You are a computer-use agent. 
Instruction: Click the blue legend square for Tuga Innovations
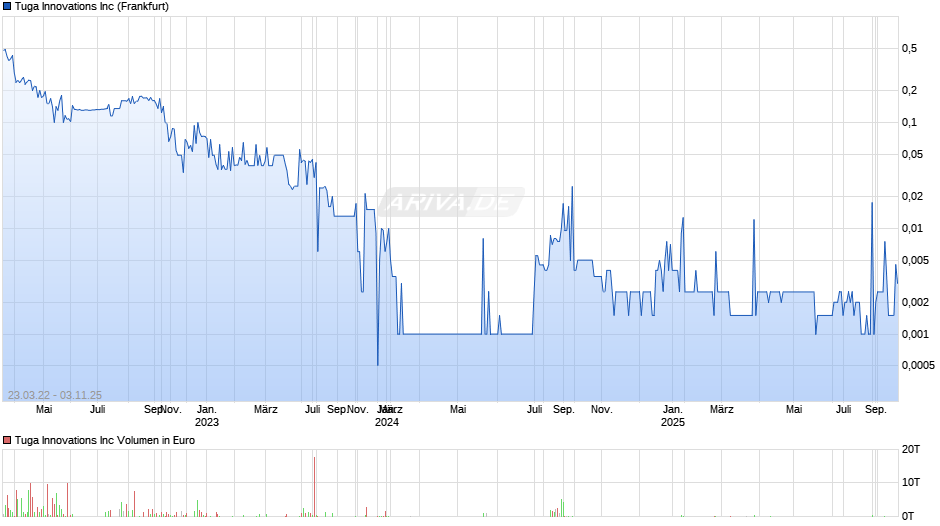[x=7, y=7]
